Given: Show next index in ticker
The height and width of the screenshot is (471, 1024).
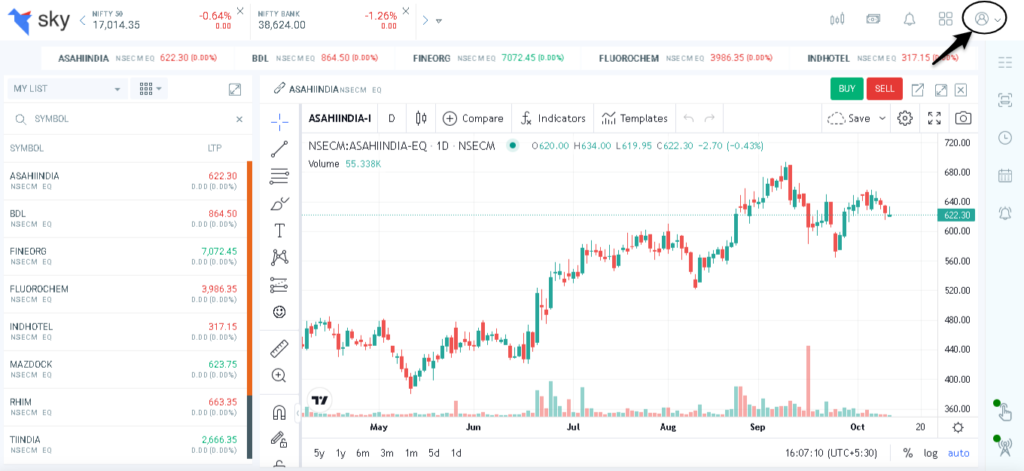Looking at the screenshot, I should point(425,20).
